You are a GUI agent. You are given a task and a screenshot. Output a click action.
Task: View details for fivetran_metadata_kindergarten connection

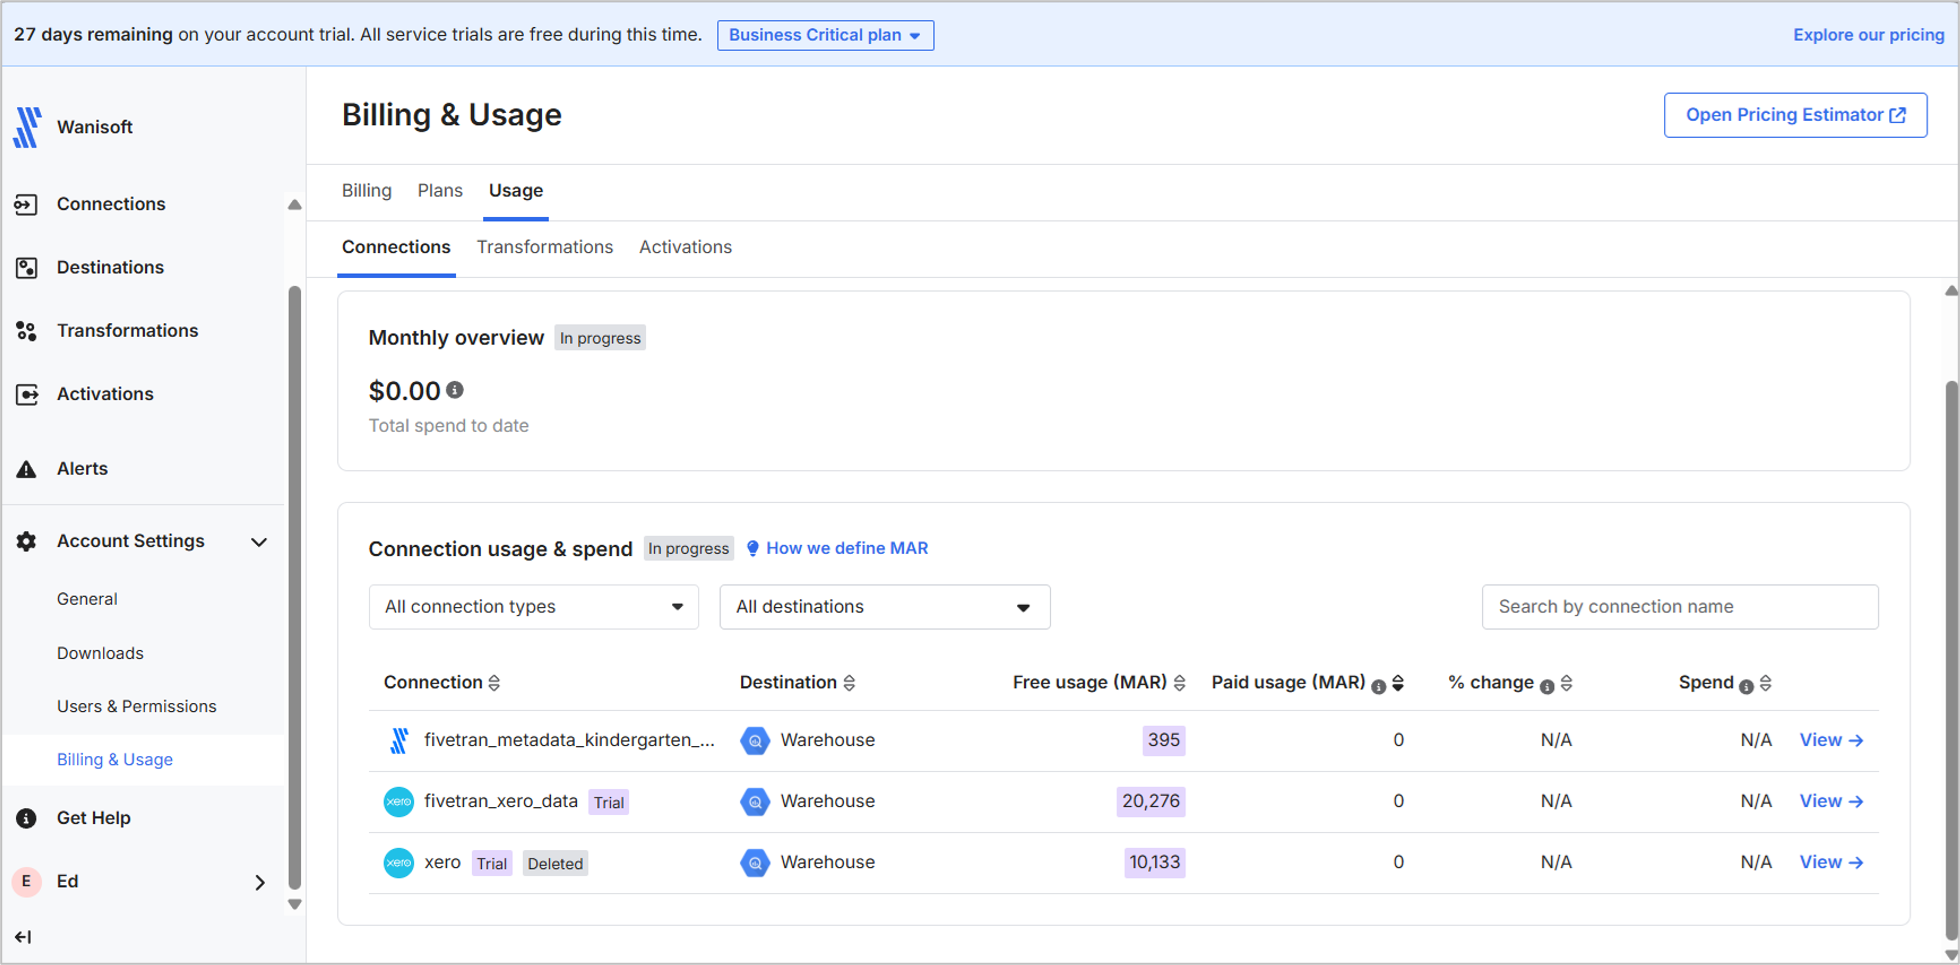(x=1831, y=740)
